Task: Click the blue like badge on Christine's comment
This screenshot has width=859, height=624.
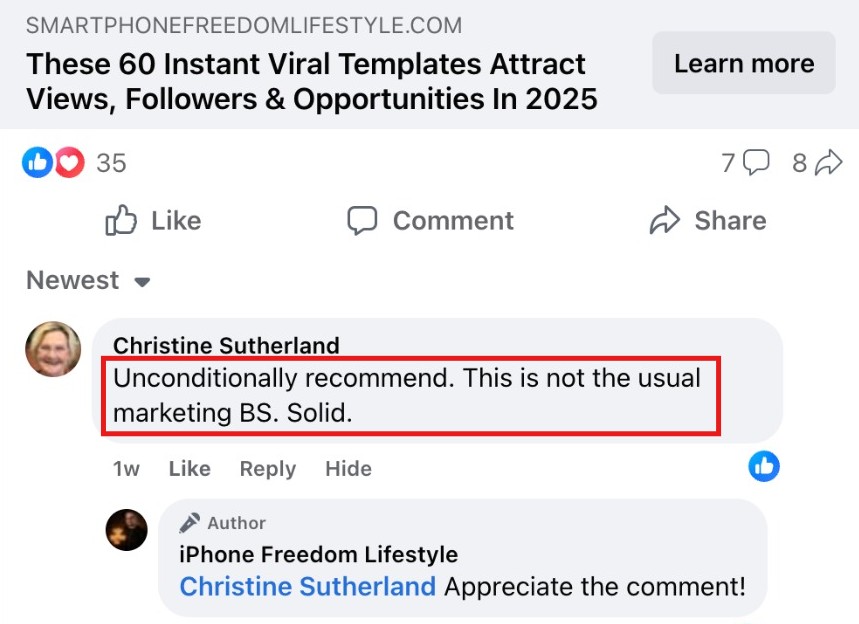Action: pyautogui.click(x=764, y=465)
